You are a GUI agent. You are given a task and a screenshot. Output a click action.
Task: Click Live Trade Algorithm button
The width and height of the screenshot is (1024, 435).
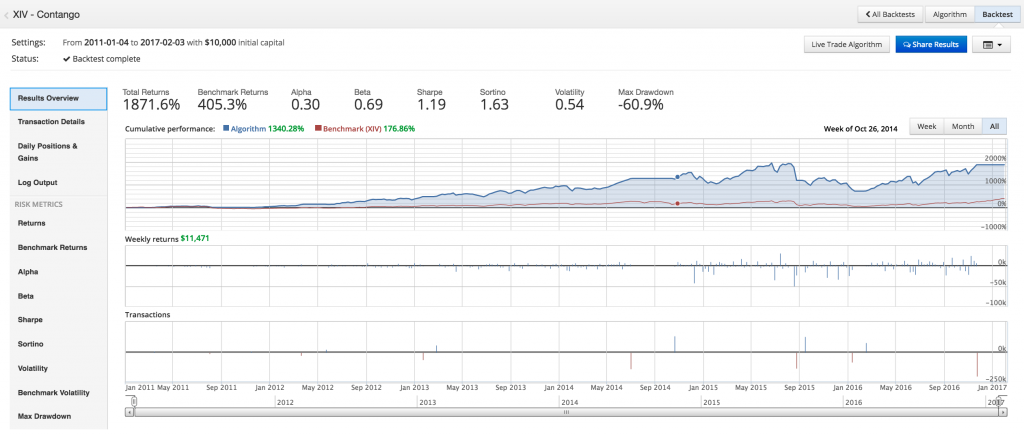point(846,45)
